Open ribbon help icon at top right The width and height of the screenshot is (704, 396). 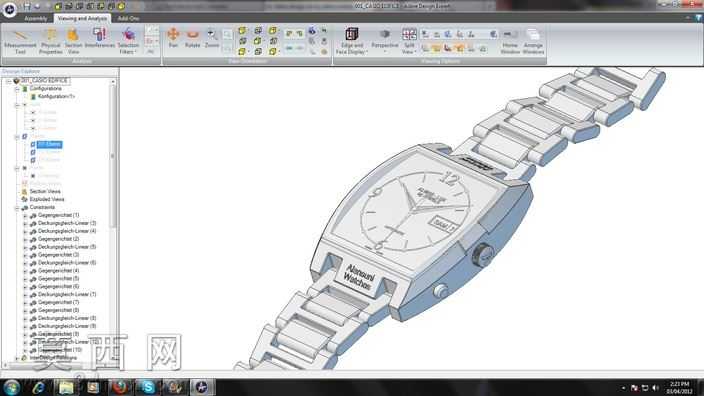[699, 18]
